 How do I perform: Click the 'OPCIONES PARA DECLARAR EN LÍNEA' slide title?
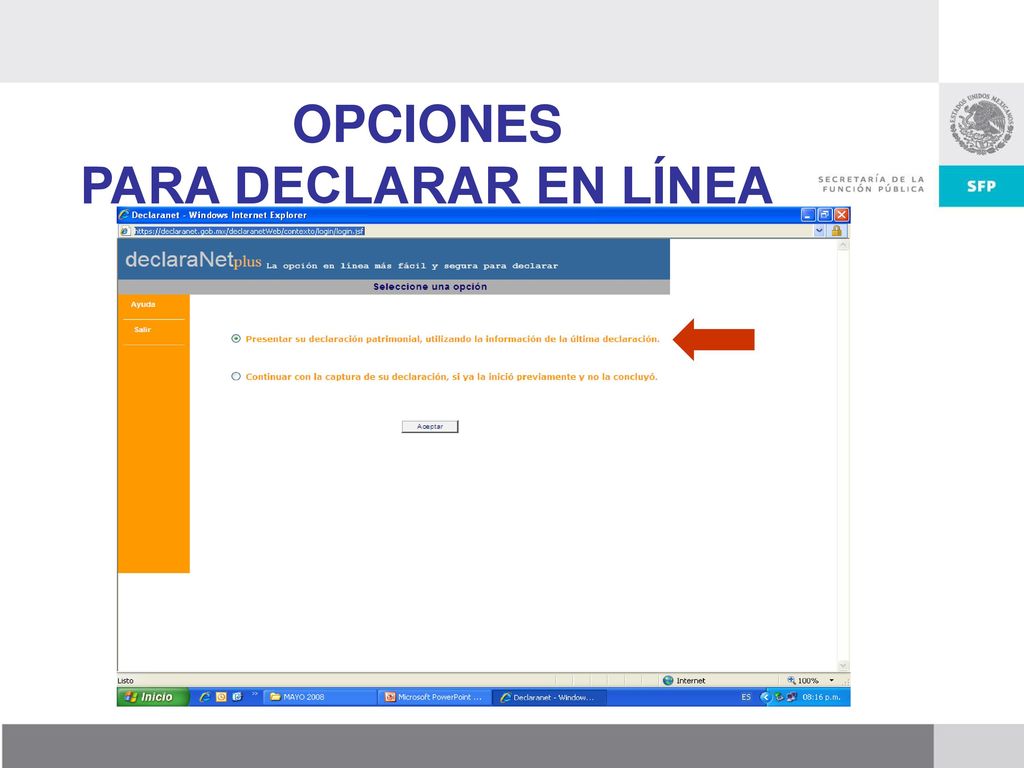[427, 154]
